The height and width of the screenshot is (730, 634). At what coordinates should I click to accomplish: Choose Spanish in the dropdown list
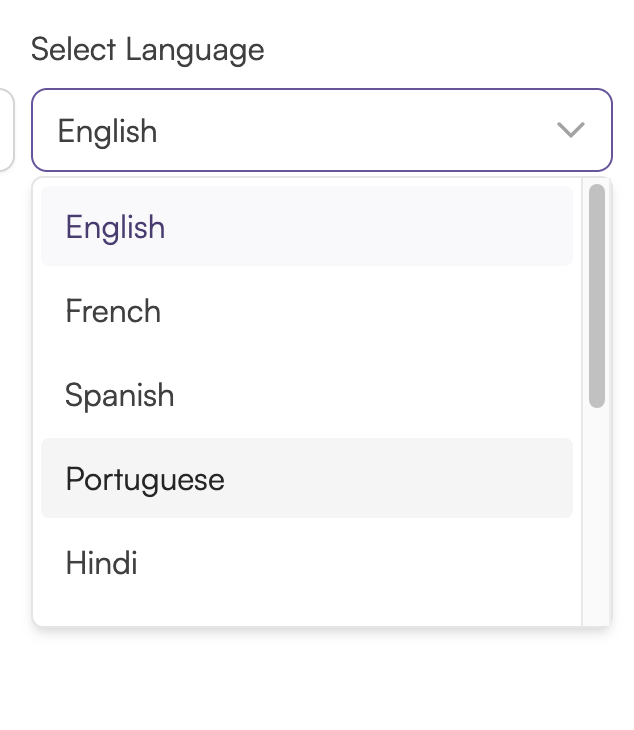(x=307, y=395)
